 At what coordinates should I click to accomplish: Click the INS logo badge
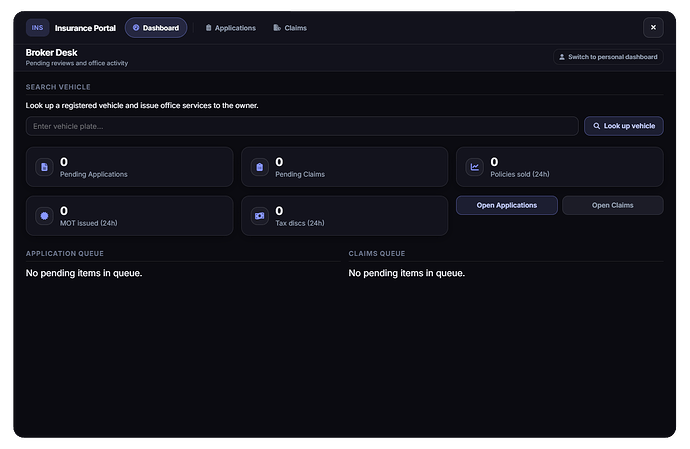click(x=37, y=28)
